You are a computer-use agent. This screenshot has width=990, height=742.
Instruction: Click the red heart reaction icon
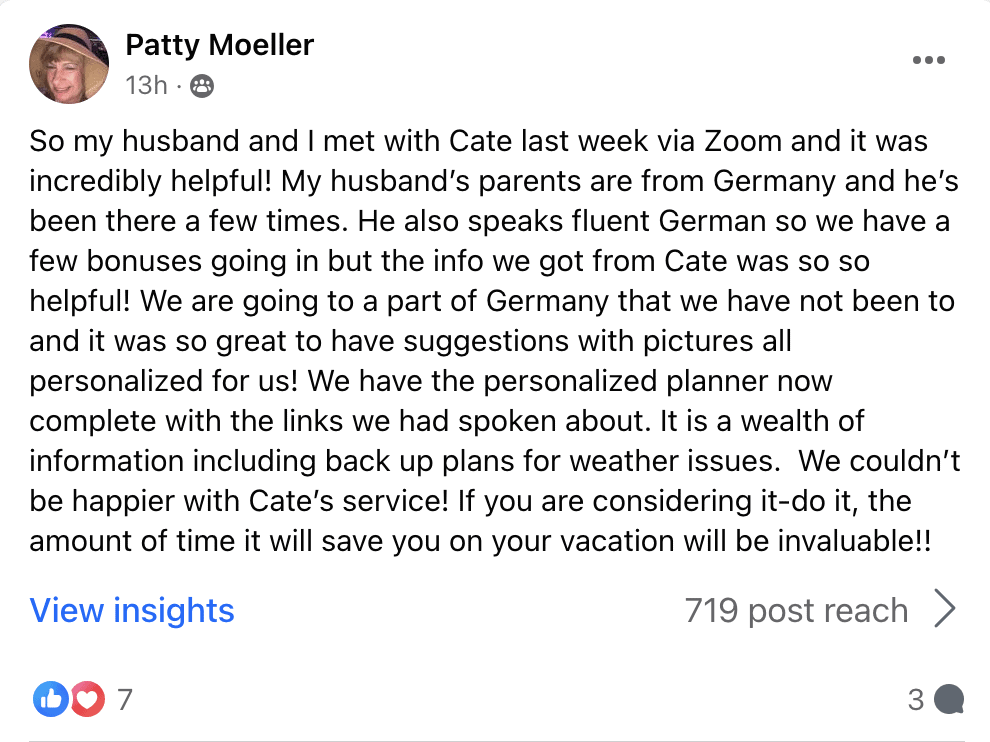(86, 700)
